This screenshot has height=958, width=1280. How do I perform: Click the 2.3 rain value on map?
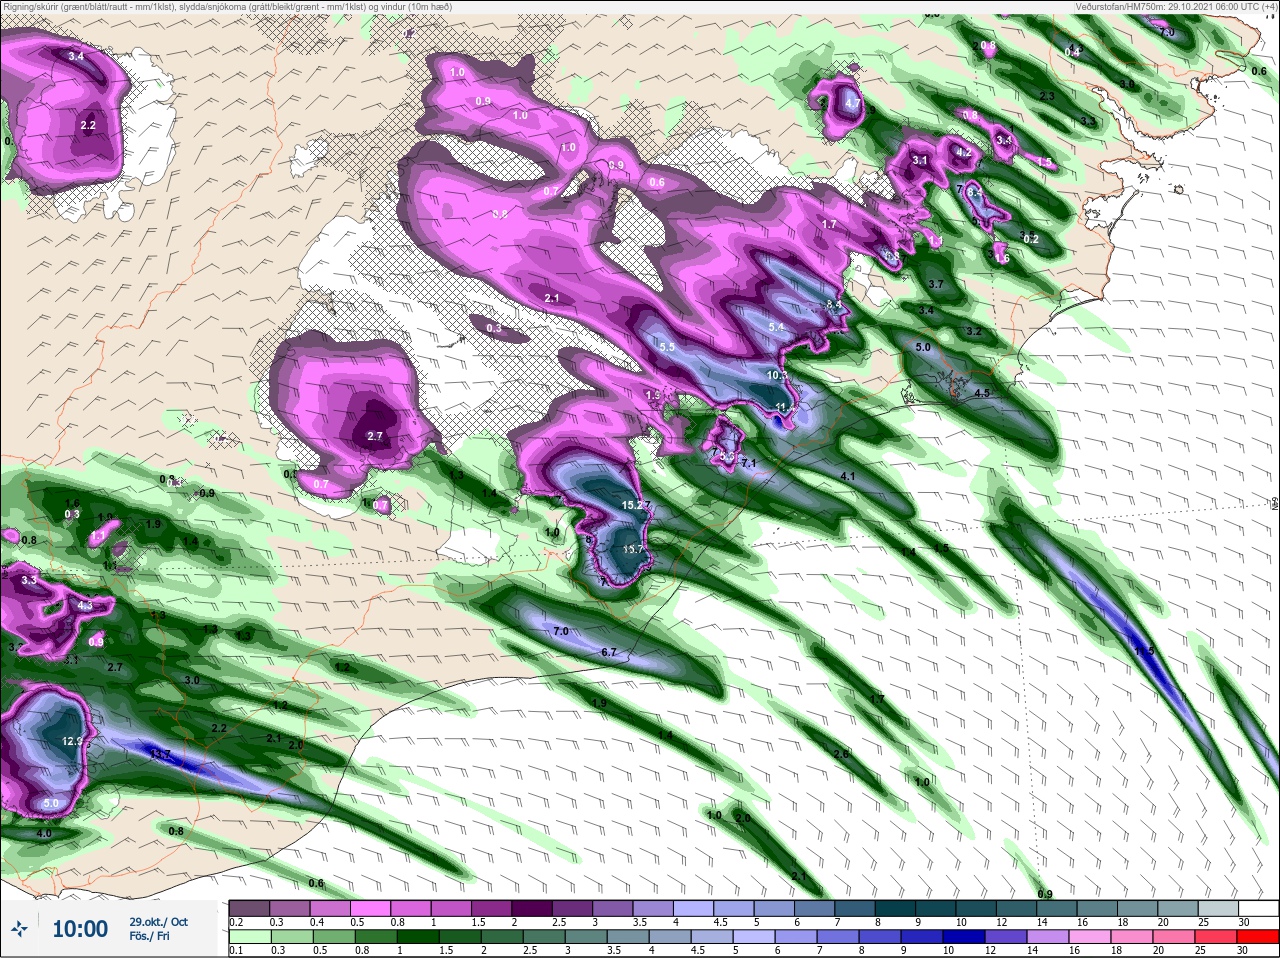click(x=1047, y=96)
